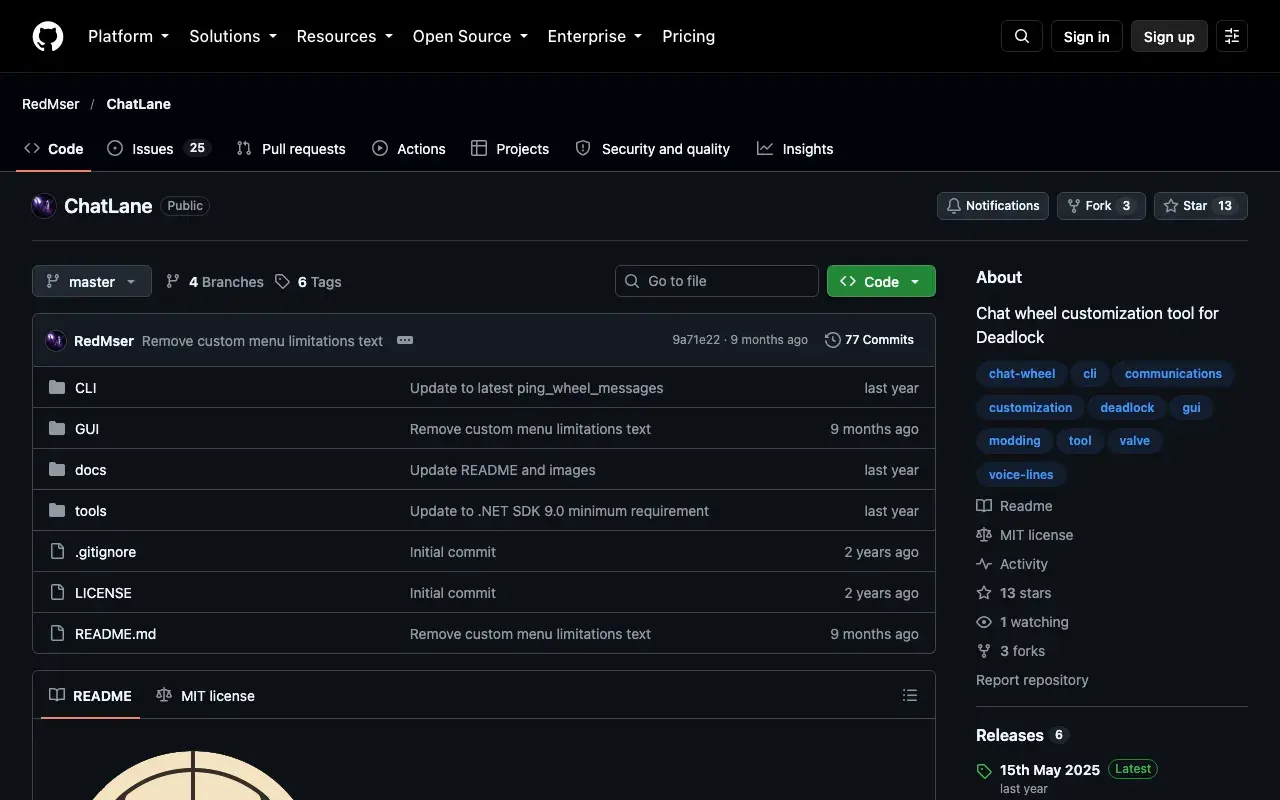Screen dimensions: 1280x800
Task: Open the 3 forks link in About
Action: 1010,651
